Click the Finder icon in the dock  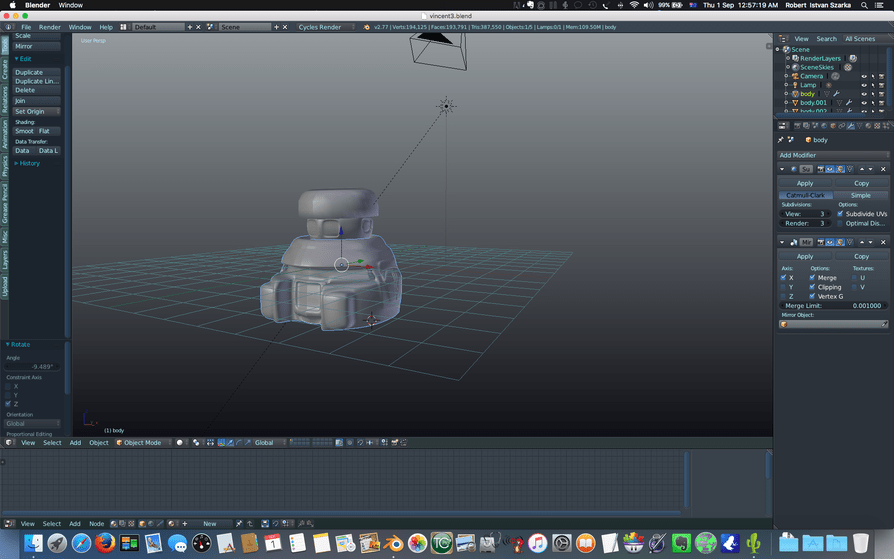coord(33,543)
